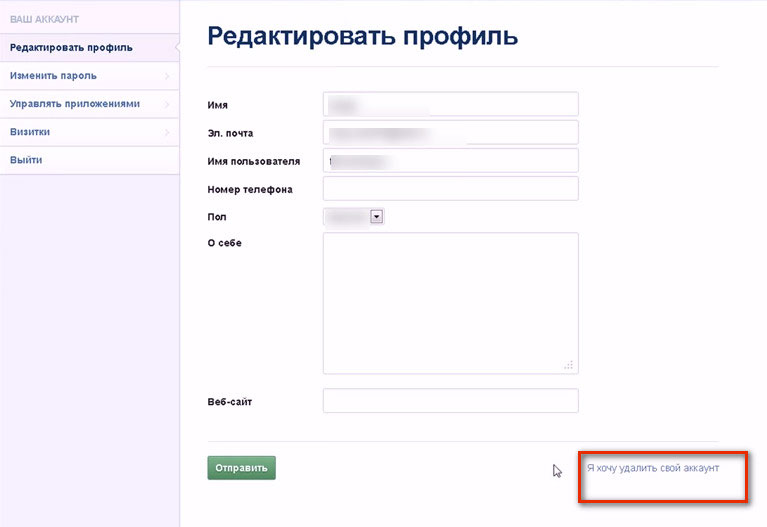The height and width of the screenshot is (527, 767).
Task: Click chevron arrow beside 'Управлять приложениями'
Action: click(166, 104)
